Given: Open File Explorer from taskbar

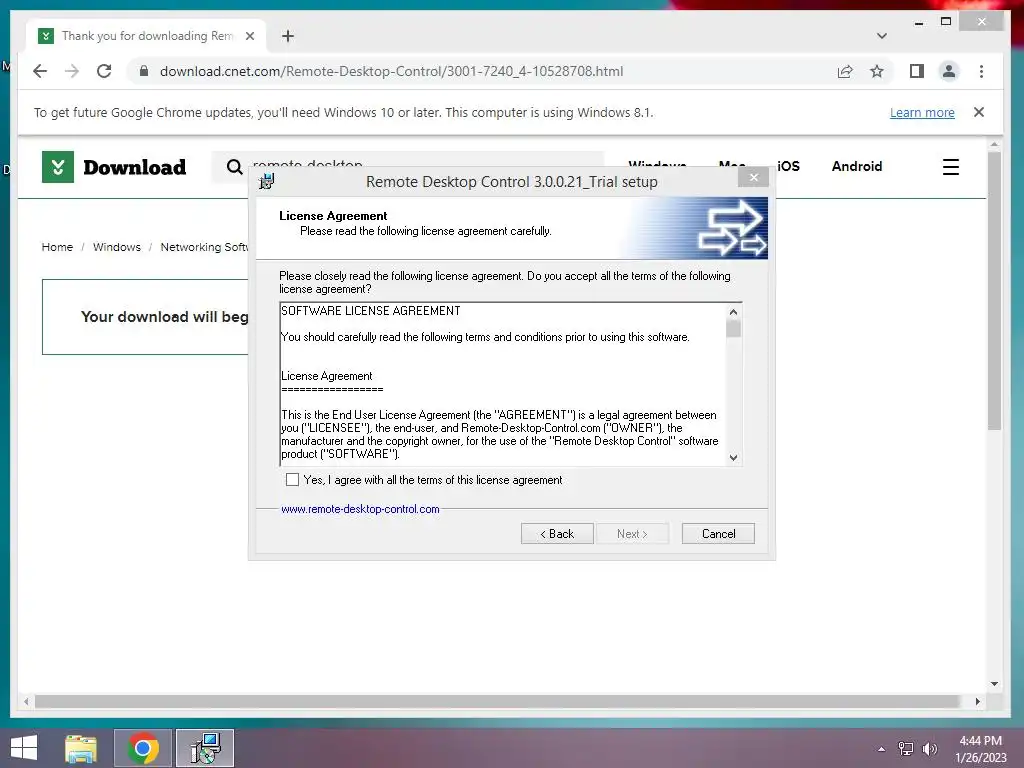Looking at the screenshot, I should coord(81,748).
